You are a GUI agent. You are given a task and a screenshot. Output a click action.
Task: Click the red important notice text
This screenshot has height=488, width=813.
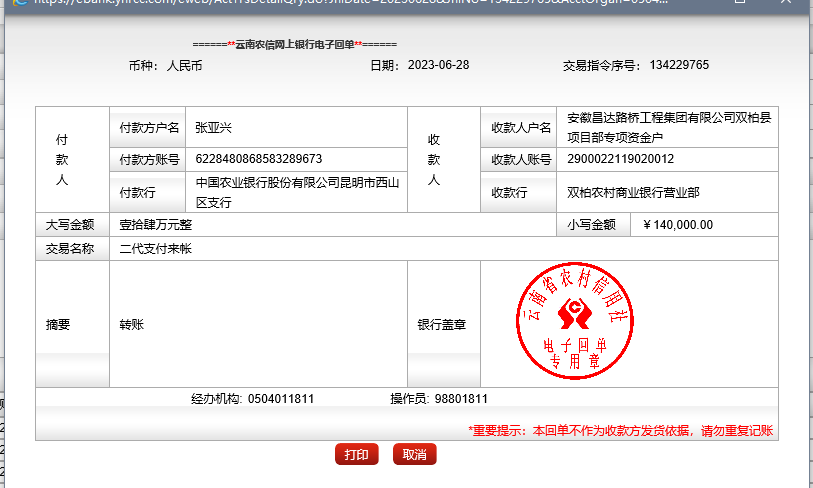[620, 430]
